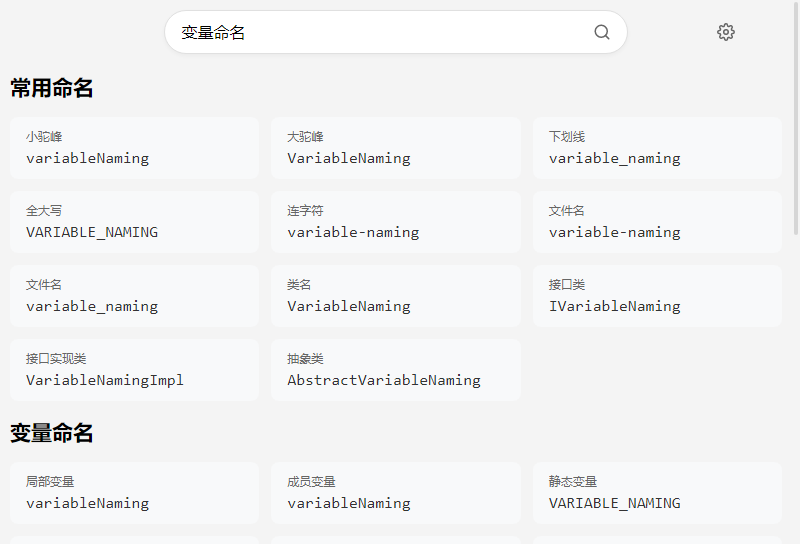Select the 接口类 IVariableNaming card
Screen dimensions: 800x544
pyautogui.click(x=657, y=296)
